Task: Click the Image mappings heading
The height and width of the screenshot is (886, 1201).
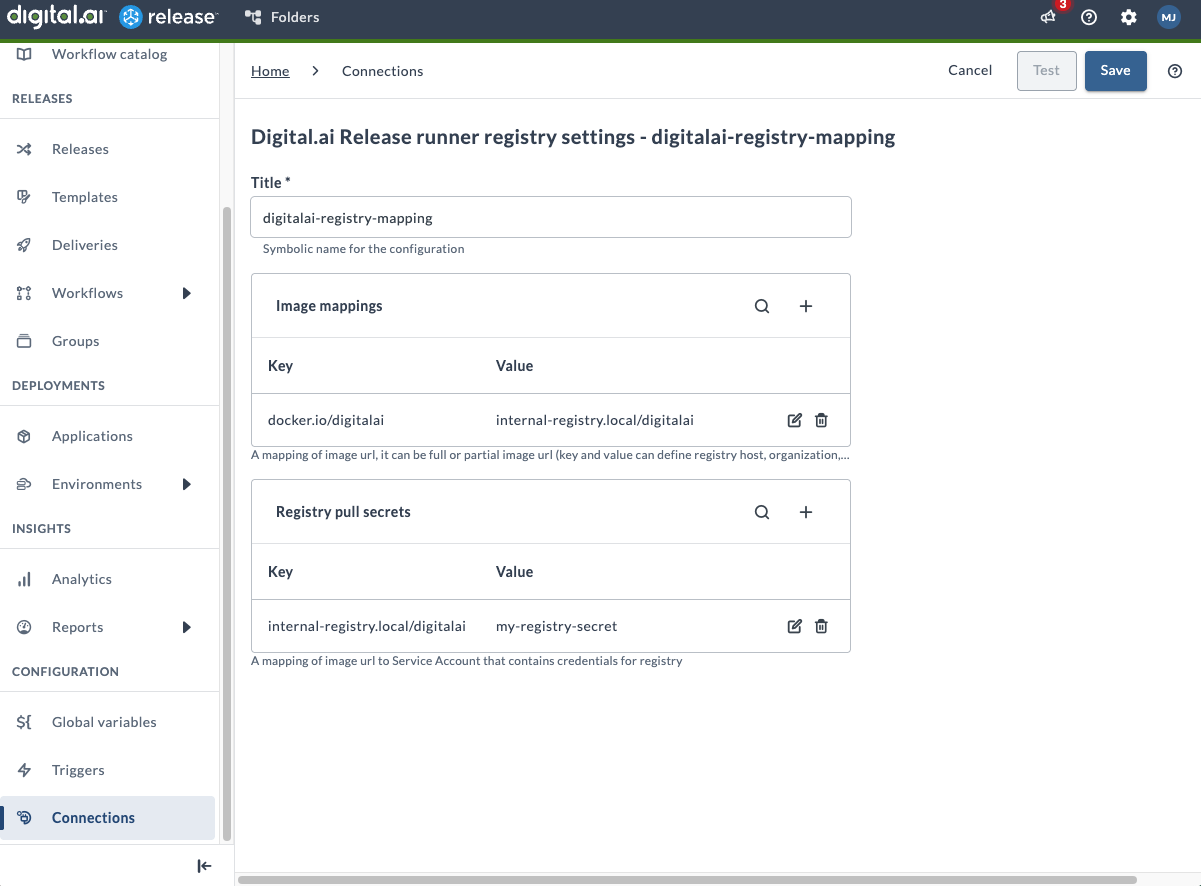Action: 329,306
